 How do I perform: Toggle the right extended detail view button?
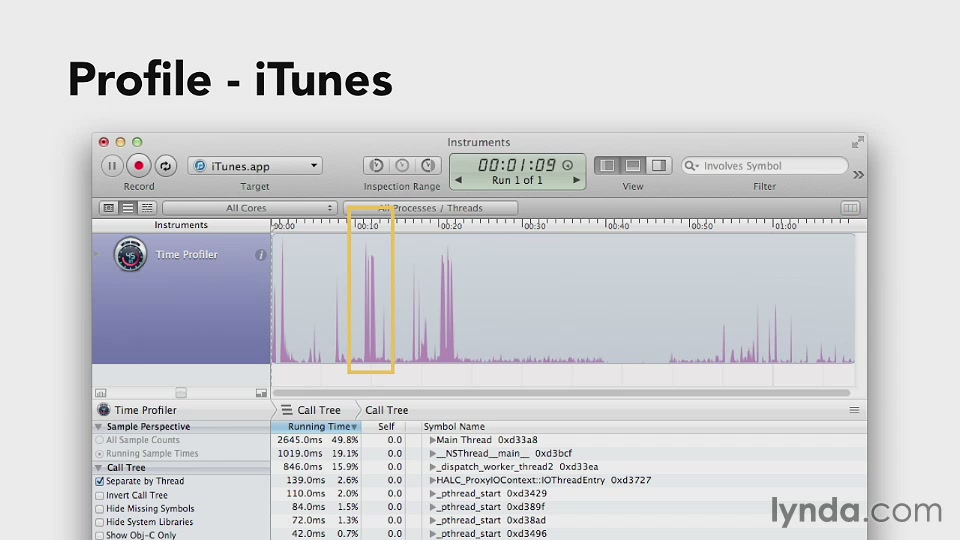pos(659,165)
